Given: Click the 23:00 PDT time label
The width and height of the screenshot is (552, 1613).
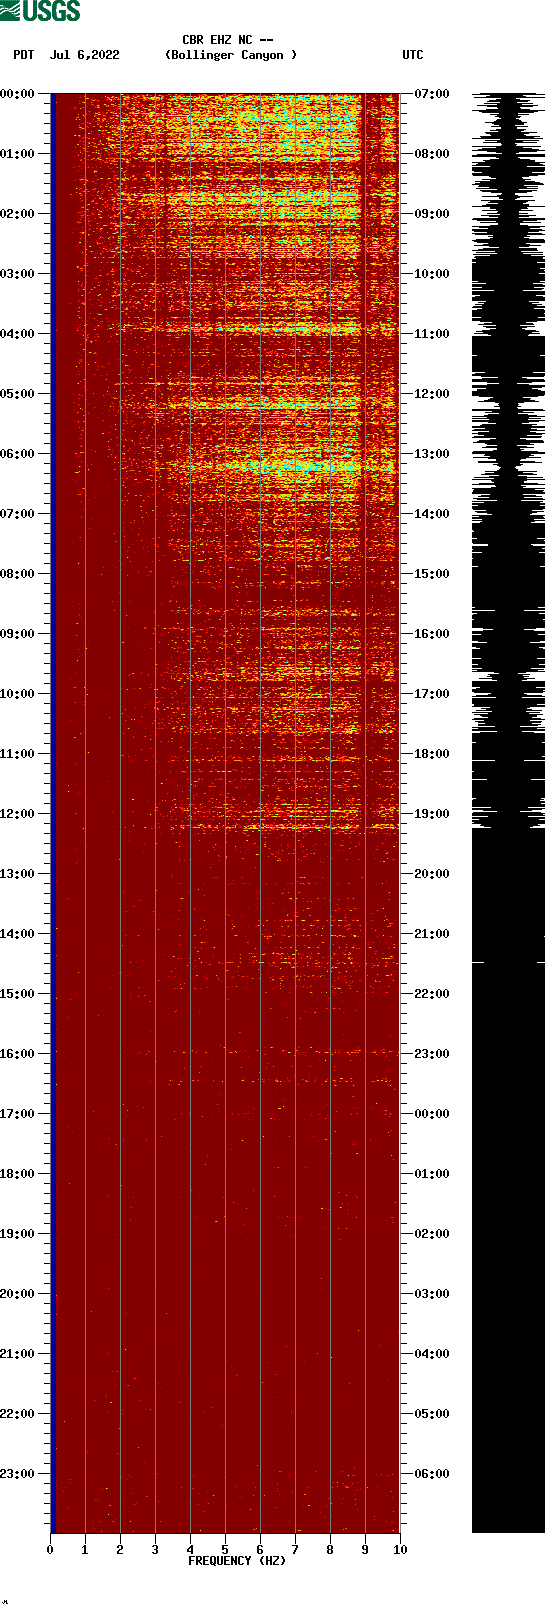Looking at the screenshot, I should pyautogui.click(x=18, y=1473).
